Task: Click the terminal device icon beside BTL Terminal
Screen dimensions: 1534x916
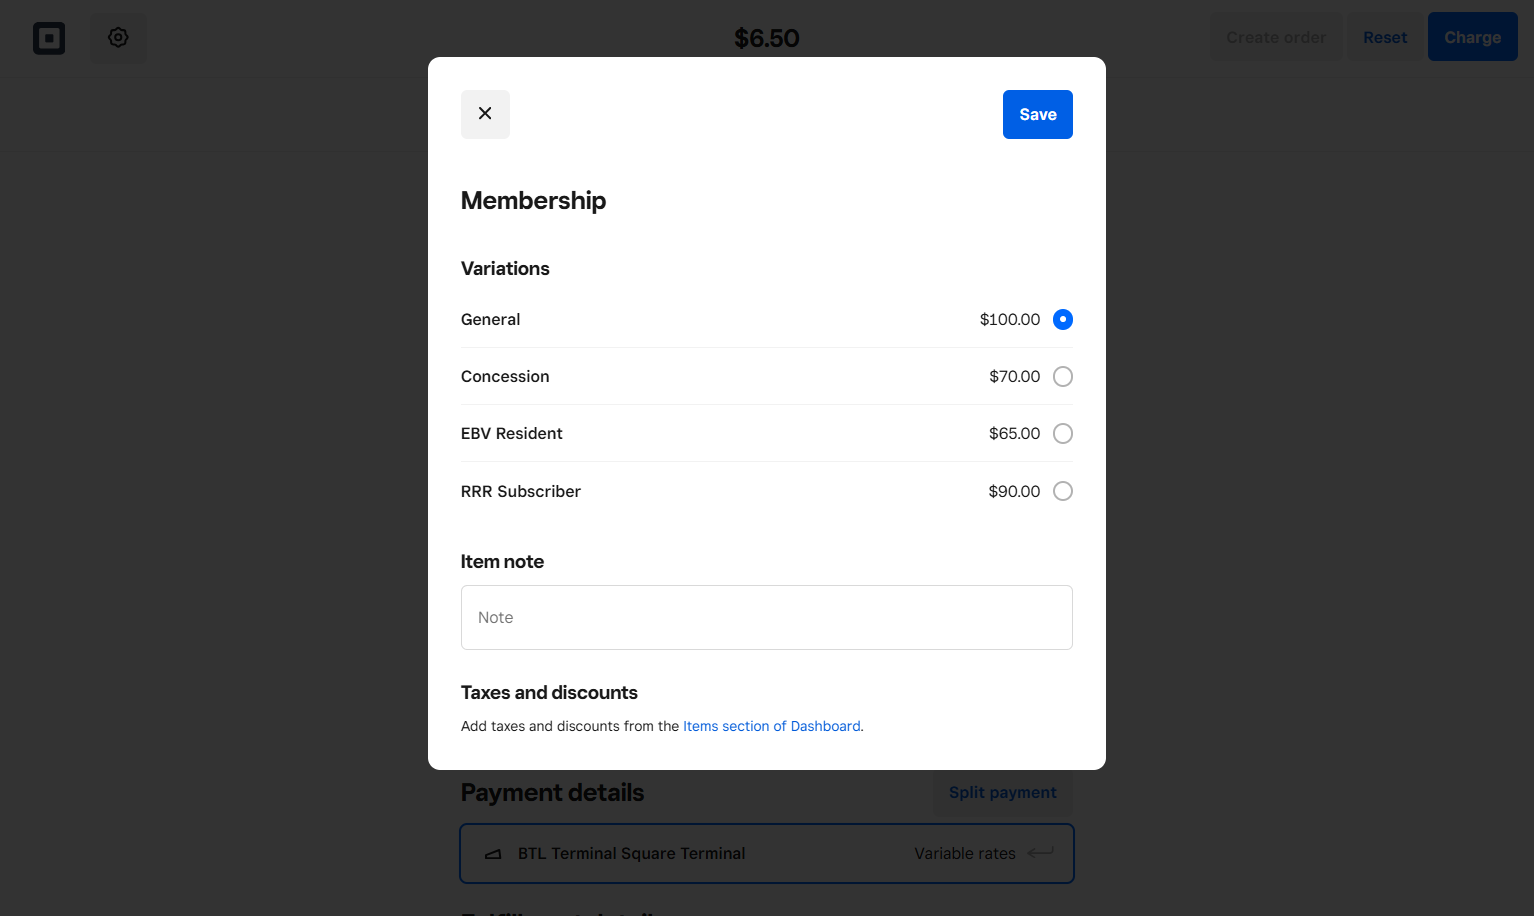Action: [x=493, y=854]
